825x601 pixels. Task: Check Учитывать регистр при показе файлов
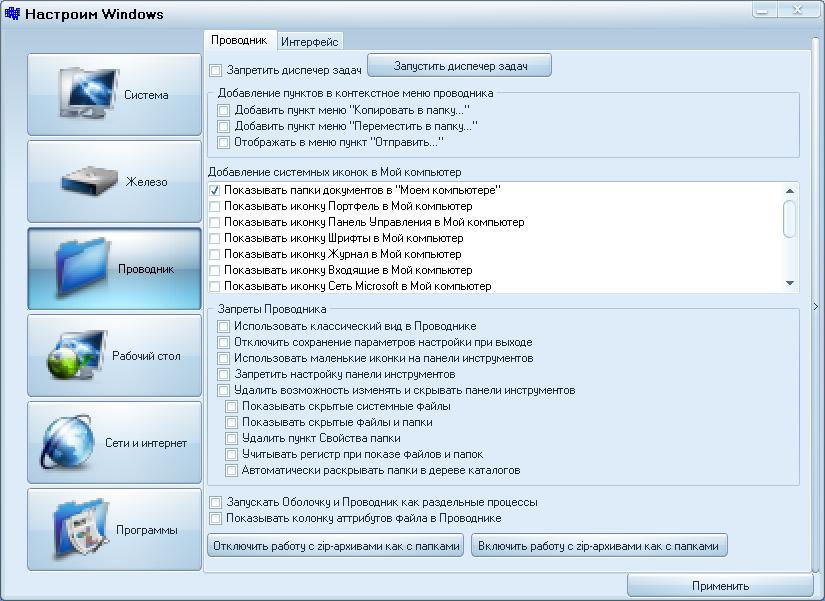[x=231, y=454]
